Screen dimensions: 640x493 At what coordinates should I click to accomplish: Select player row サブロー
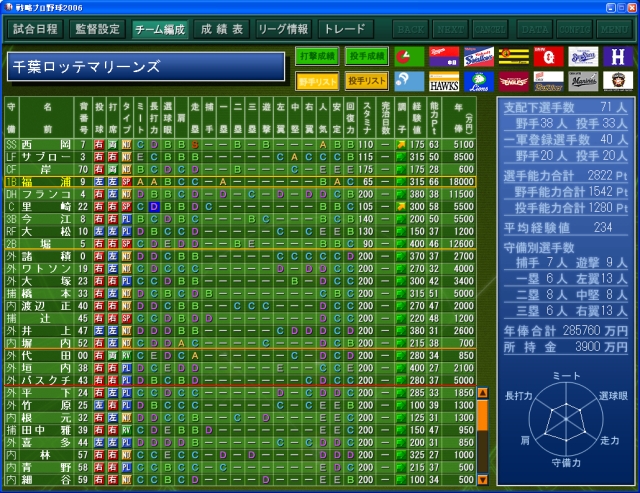tap(240, 157)
